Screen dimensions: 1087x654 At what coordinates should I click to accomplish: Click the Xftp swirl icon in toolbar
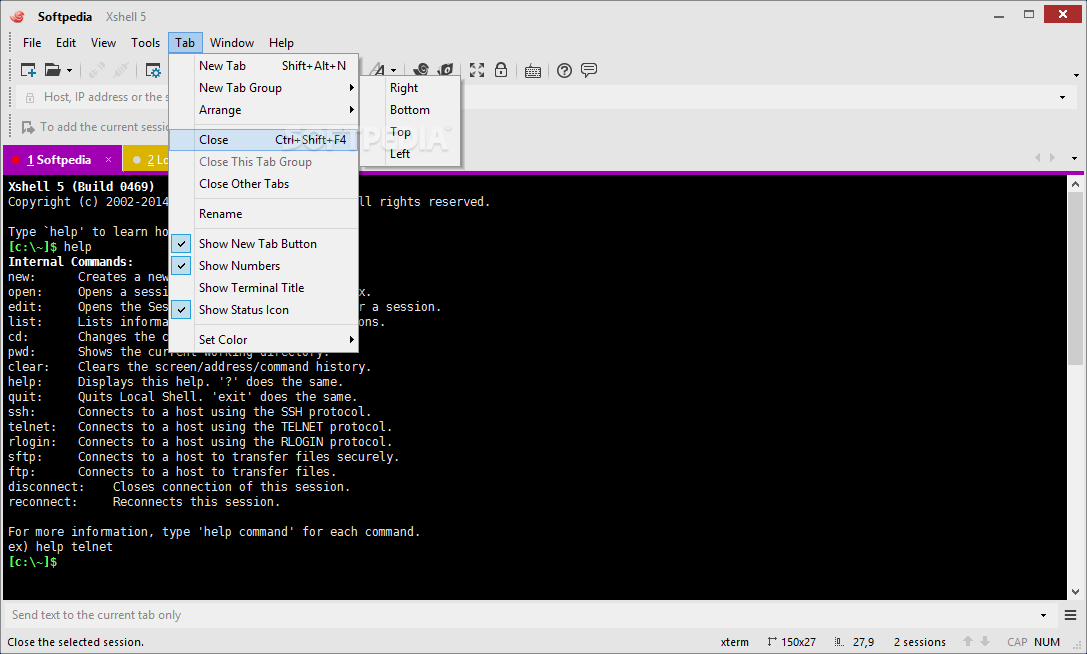pyautogui.click(x=421, y=70)
